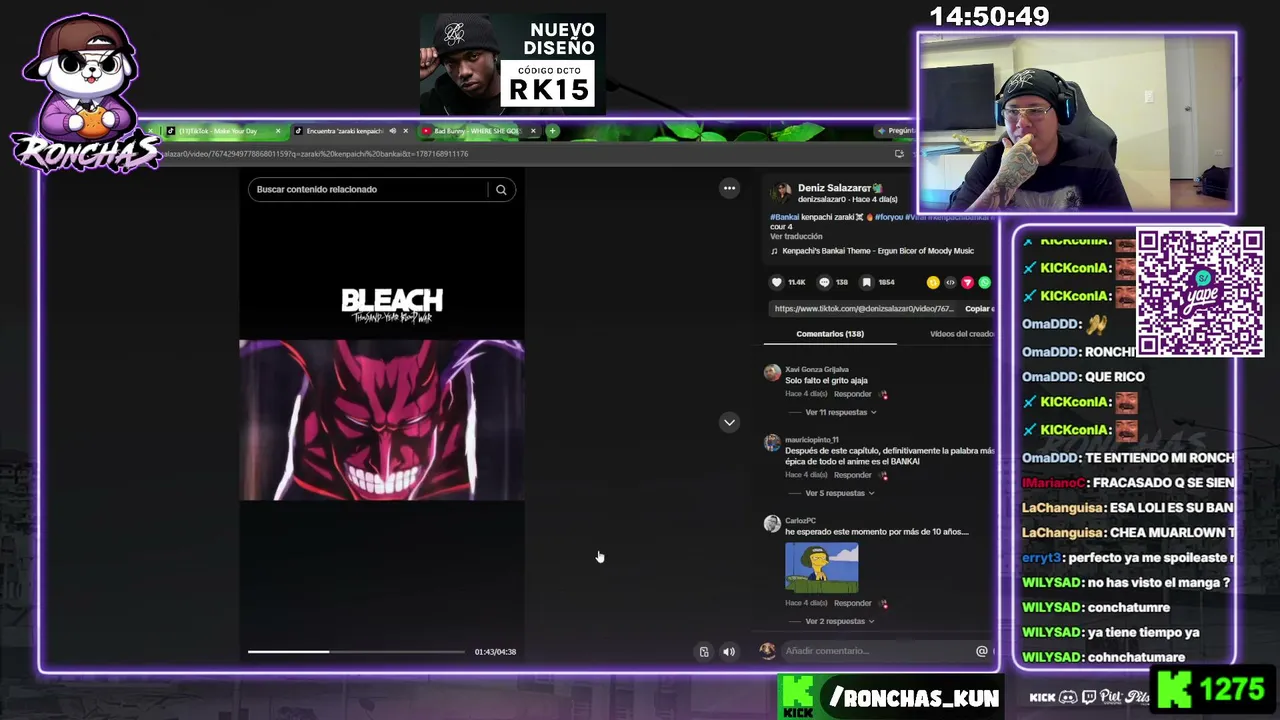Click the CarlozPC commenter name

800,521
